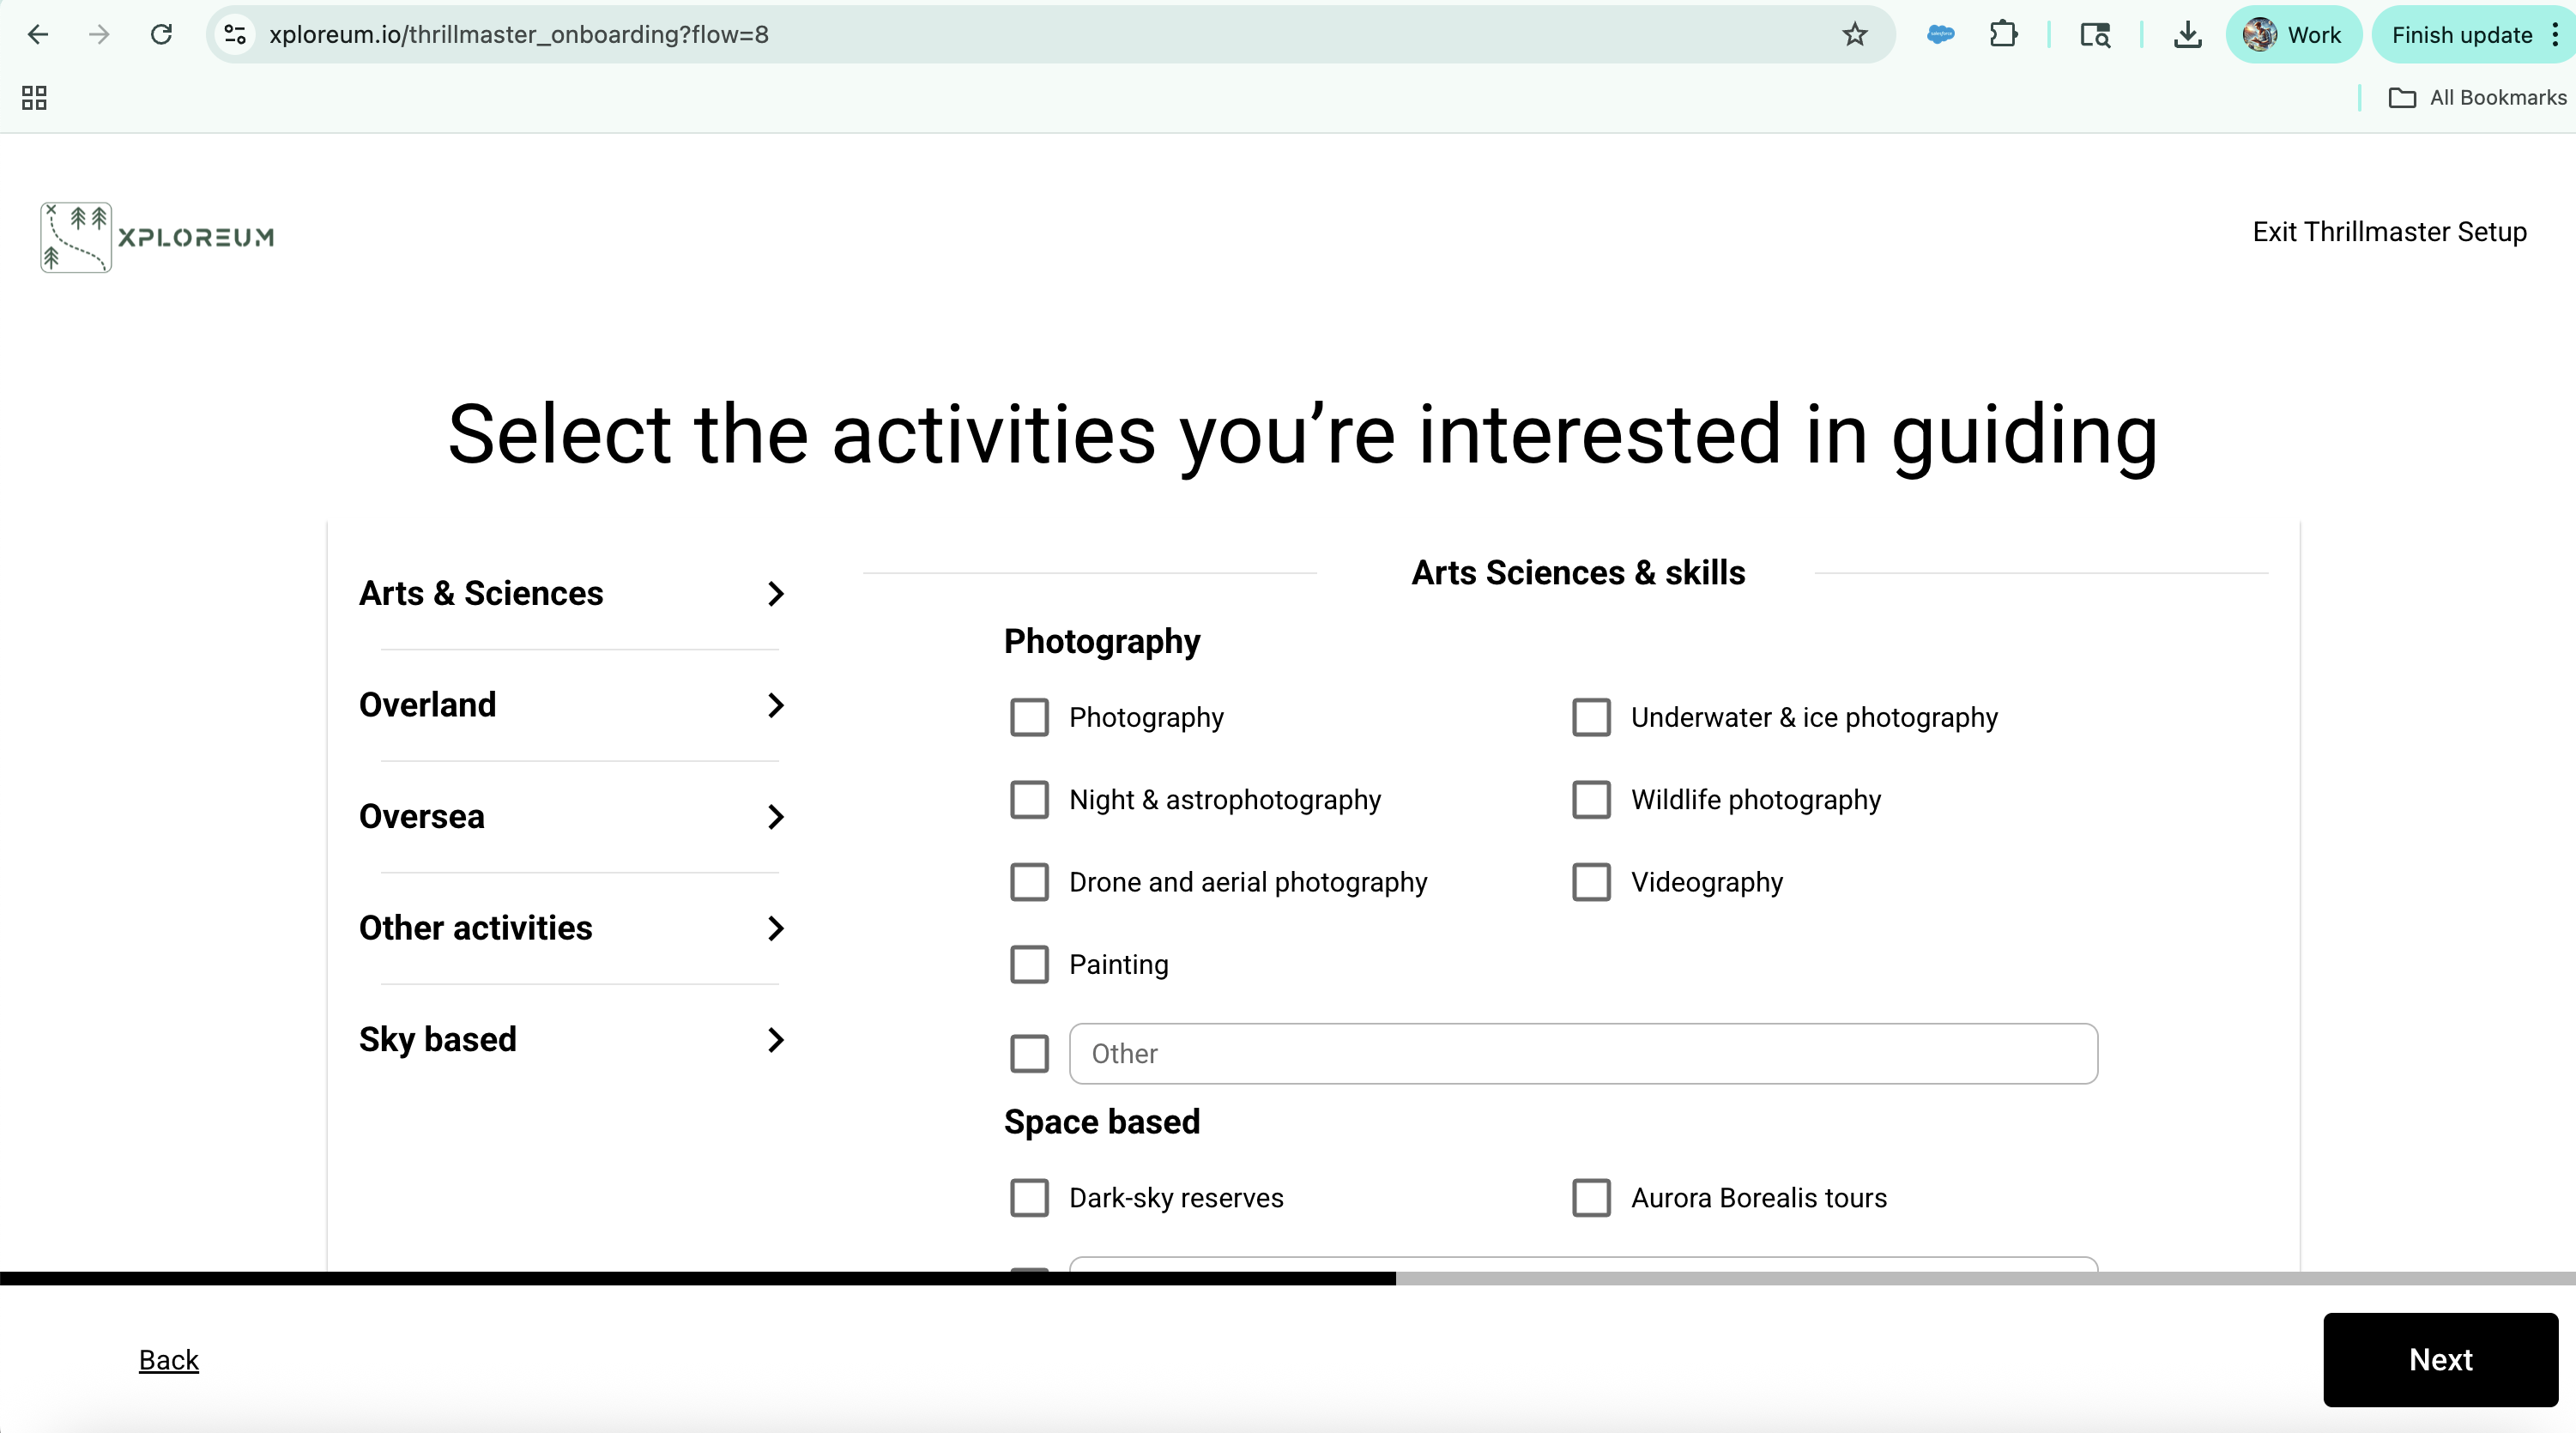Click the browser address bar URL
2576x1433 pixels.
pos(519,35)
